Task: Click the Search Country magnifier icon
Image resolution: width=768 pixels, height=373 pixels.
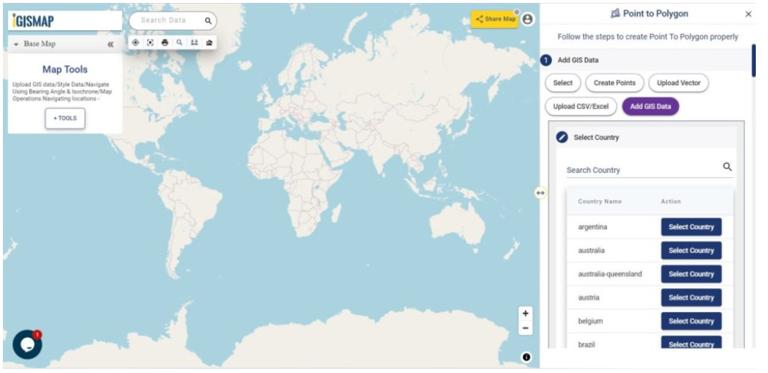Action: [x=727, y=167]
